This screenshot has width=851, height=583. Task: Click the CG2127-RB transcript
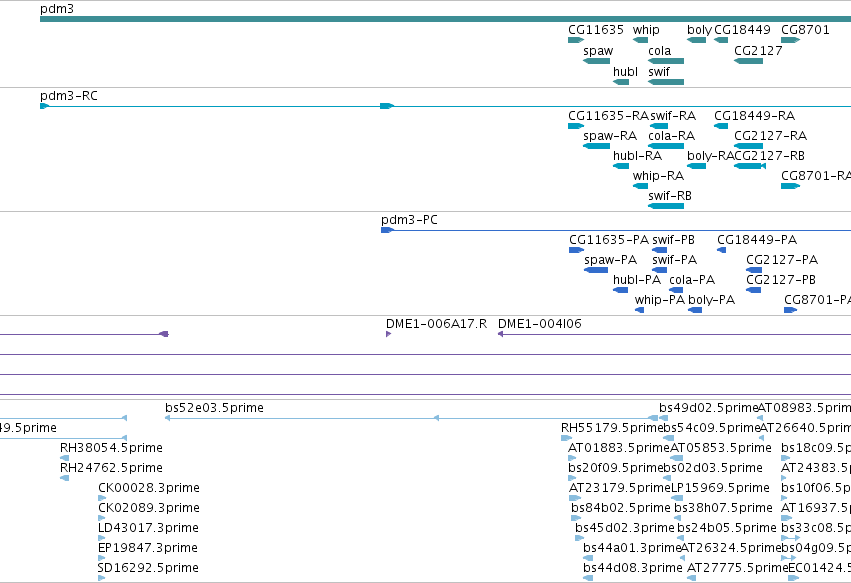750,166
